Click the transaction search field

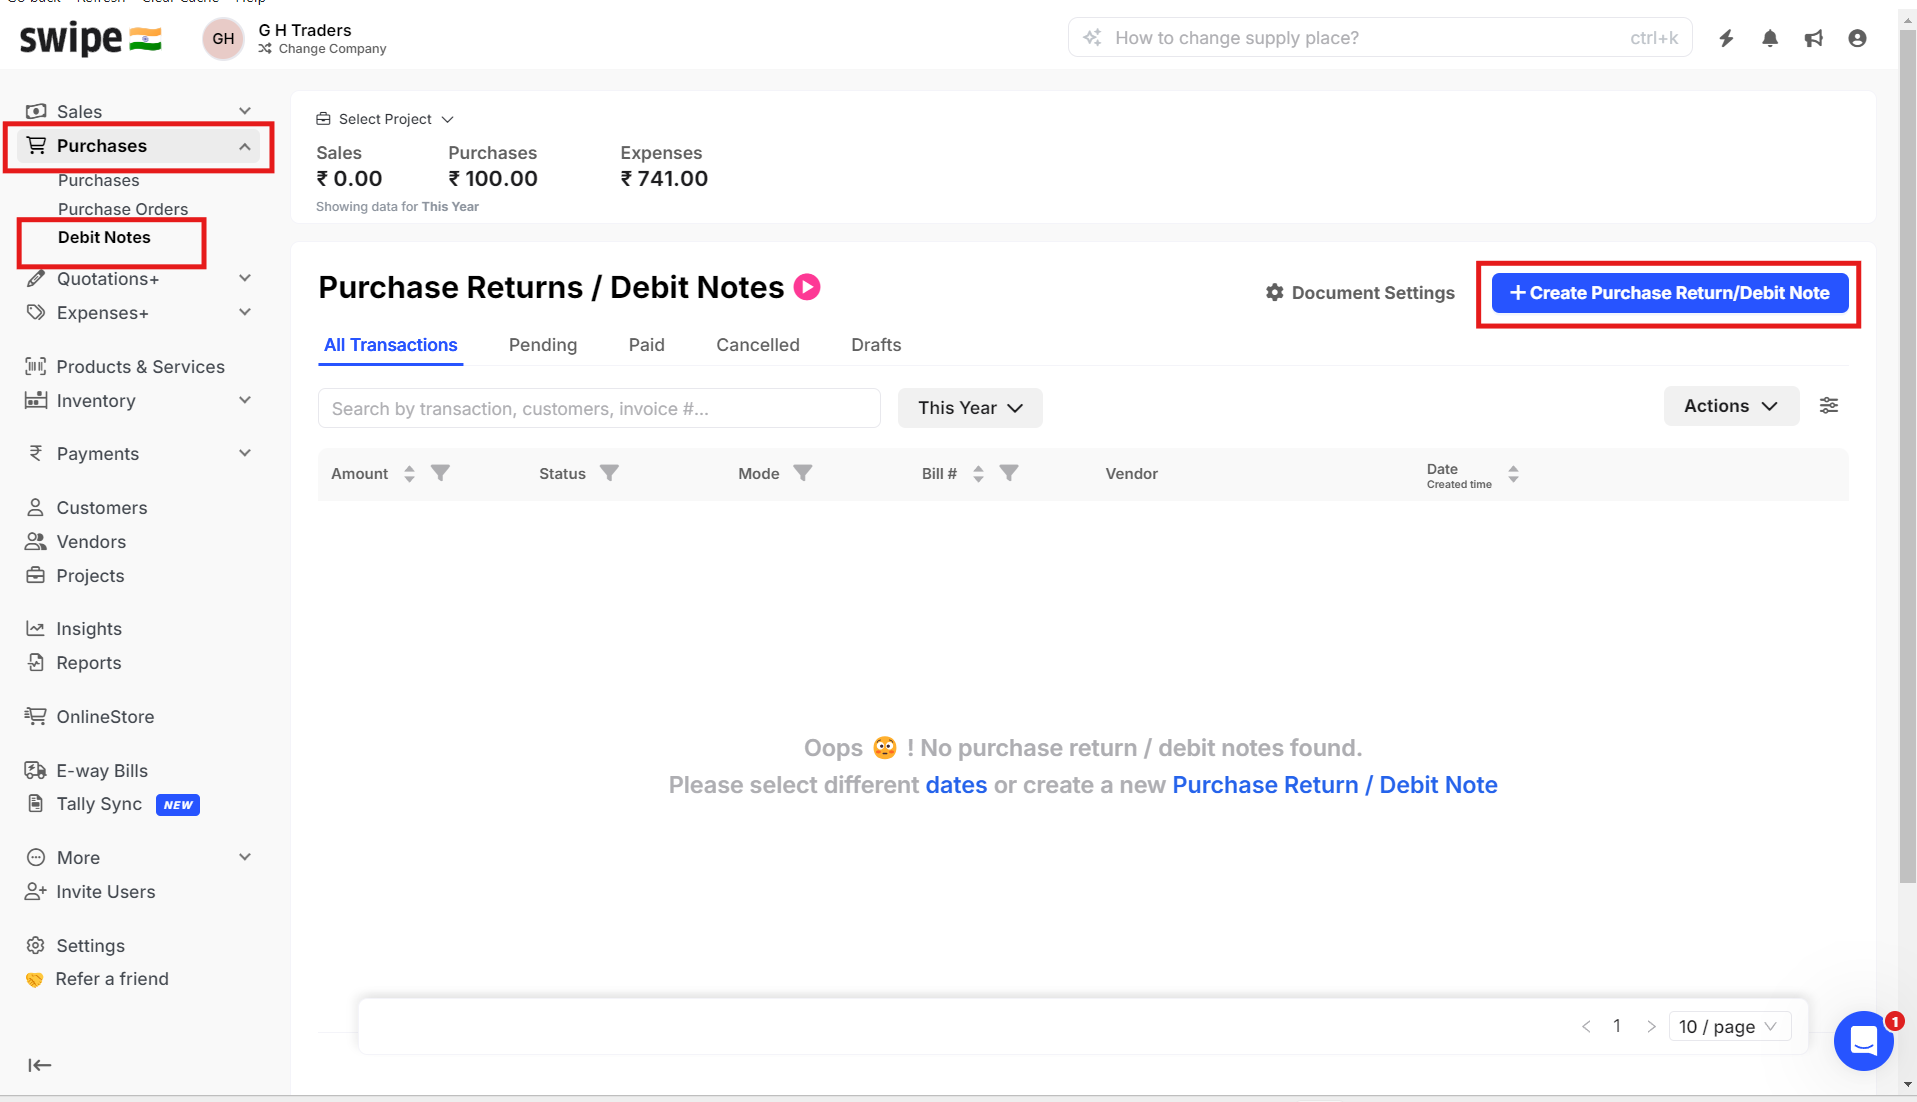coord(599,408)
